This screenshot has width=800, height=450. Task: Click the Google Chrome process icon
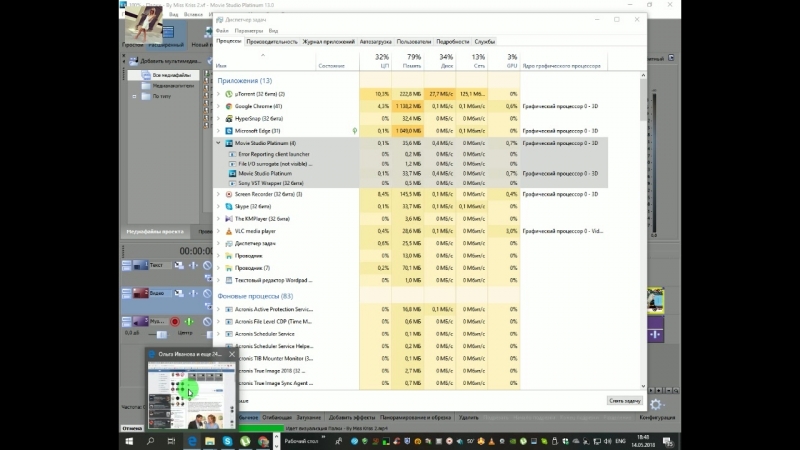[x=229, y=106]
